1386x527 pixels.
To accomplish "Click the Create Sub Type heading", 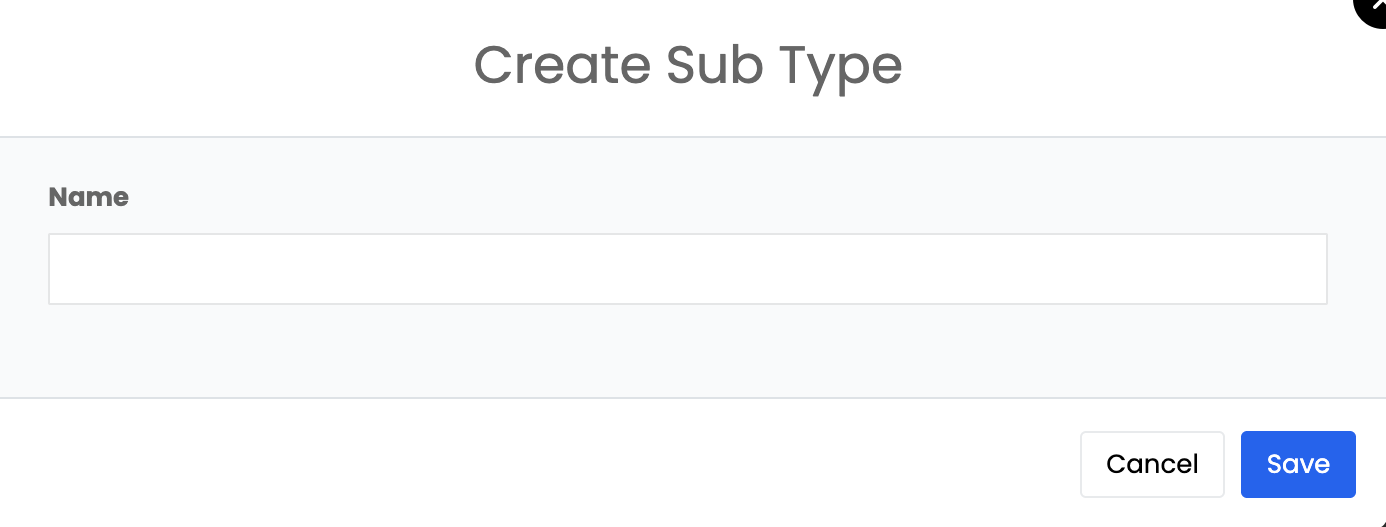I will tap(687, 65).
